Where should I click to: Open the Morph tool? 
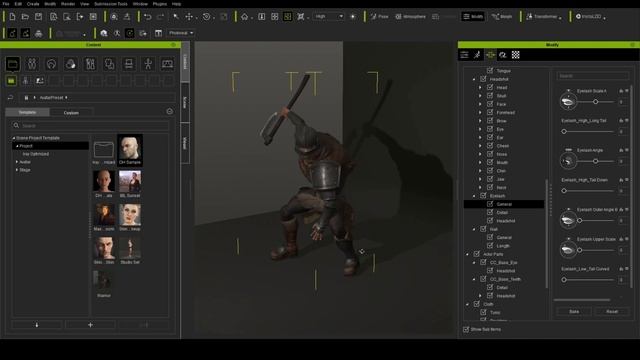(x=502, y=17)
